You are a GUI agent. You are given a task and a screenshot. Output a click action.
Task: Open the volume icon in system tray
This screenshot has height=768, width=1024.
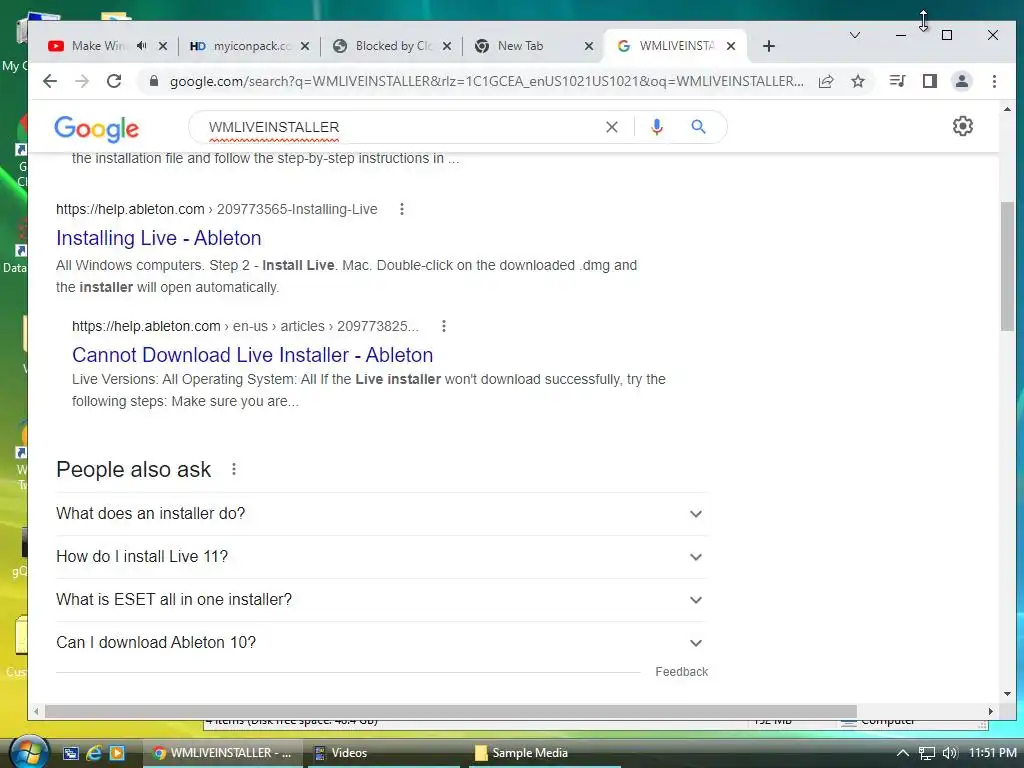pos(950,753)
